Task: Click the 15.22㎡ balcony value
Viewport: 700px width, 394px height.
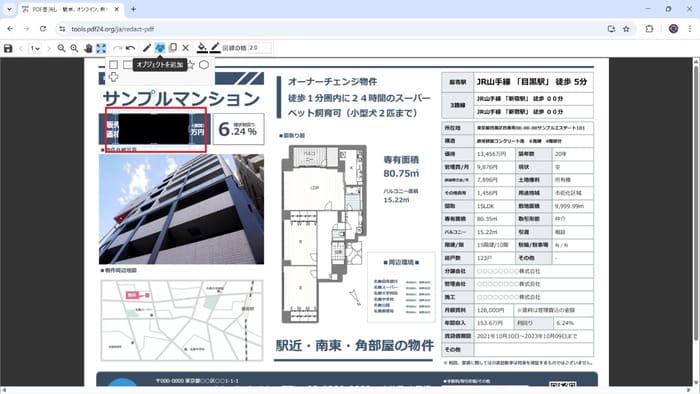Action: click(x=396, y=200)
